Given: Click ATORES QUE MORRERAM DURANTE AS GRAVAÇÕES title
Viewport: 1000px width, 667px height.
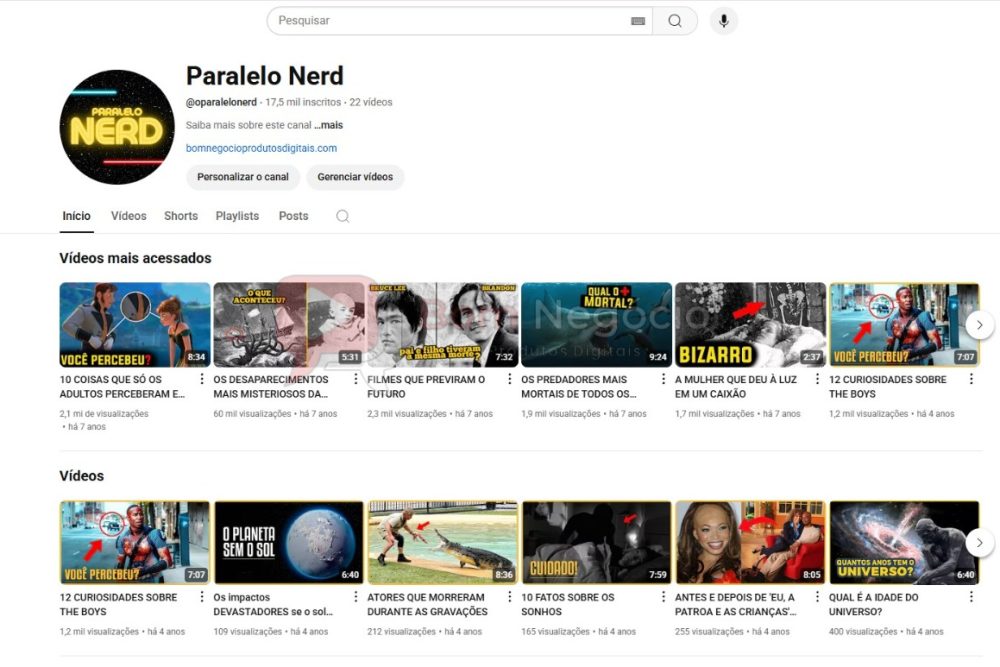Looking at the screenshot, I should tap(427, 605).
